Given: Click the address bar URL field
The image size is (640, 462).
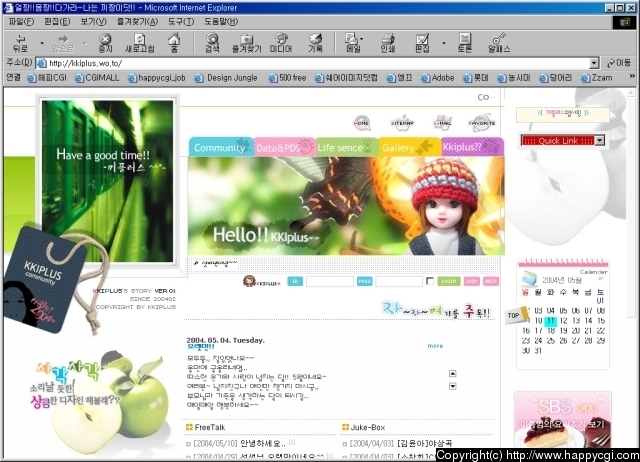Looking at the screenshot, I should pos(312,63).
